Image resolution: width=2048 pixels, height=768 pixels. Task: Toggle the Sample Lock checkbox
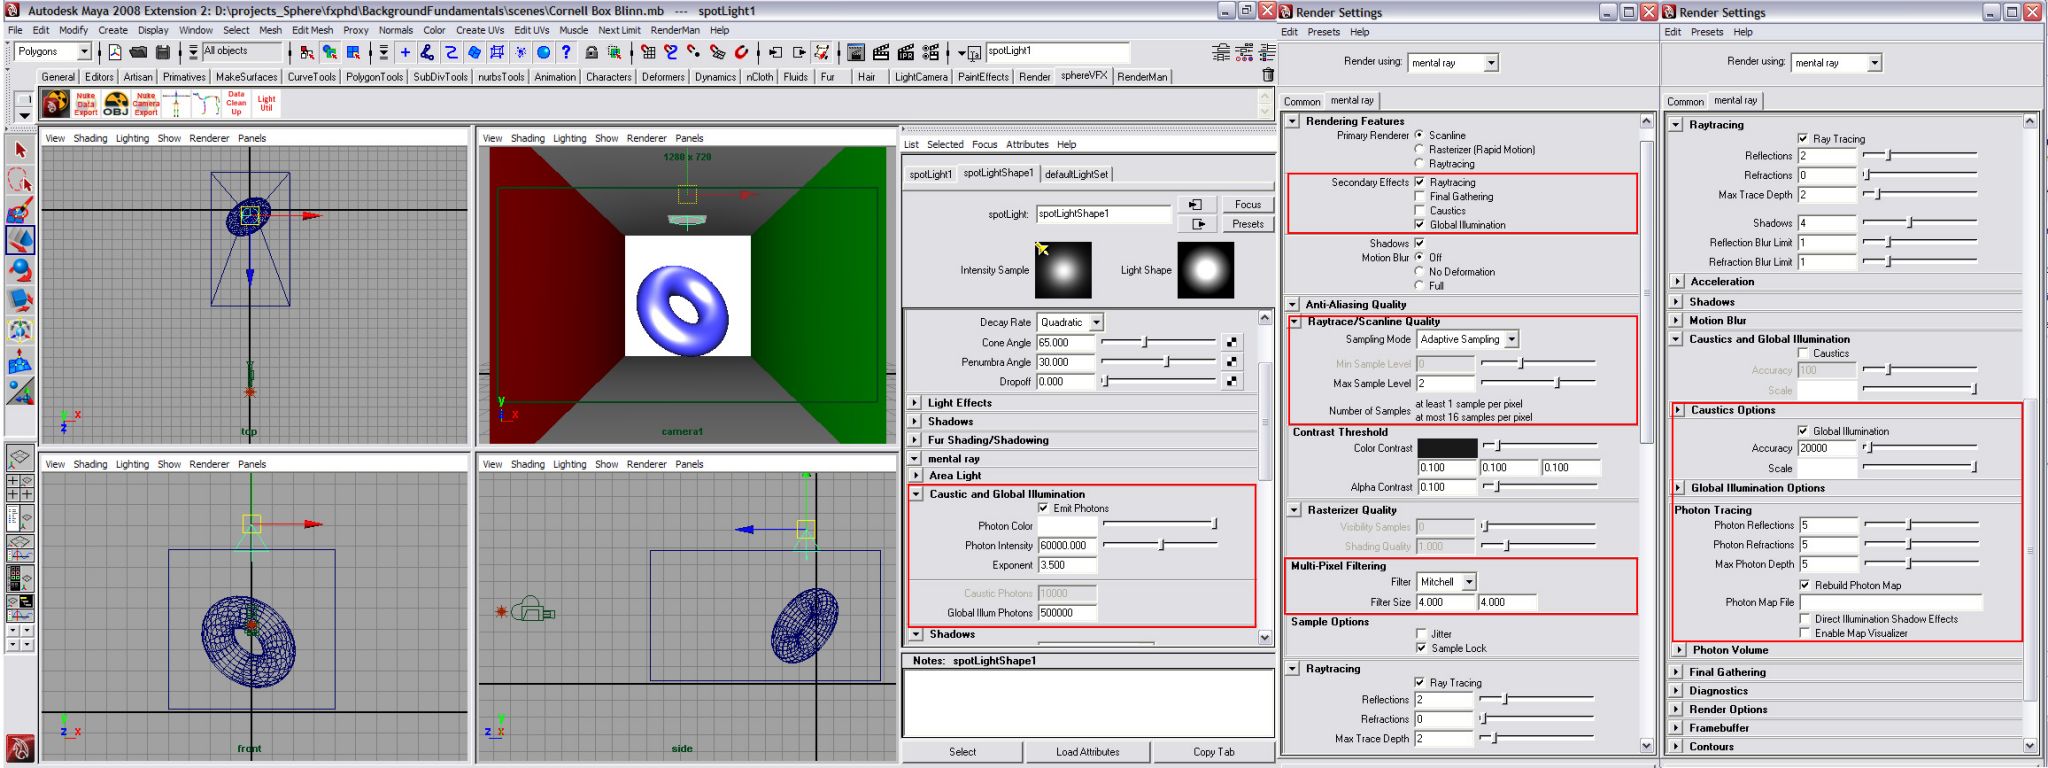coord(1422,648)
